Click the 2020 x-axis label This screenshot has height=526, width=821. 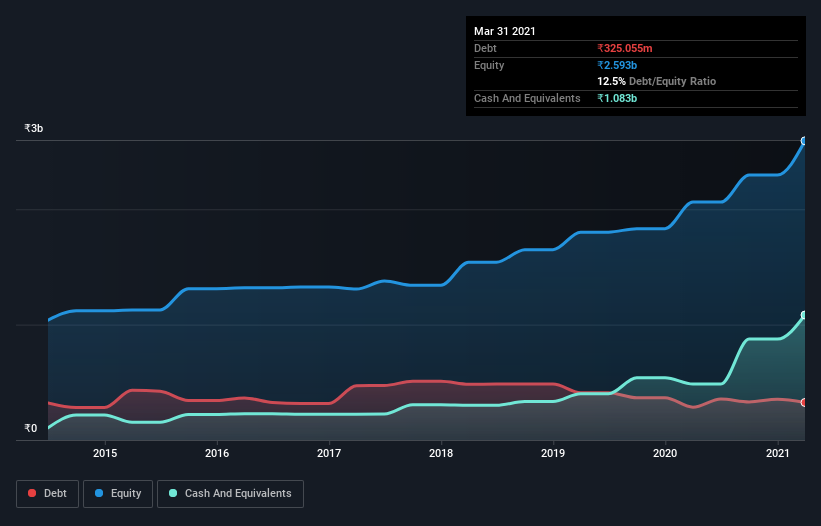point(665,453)
